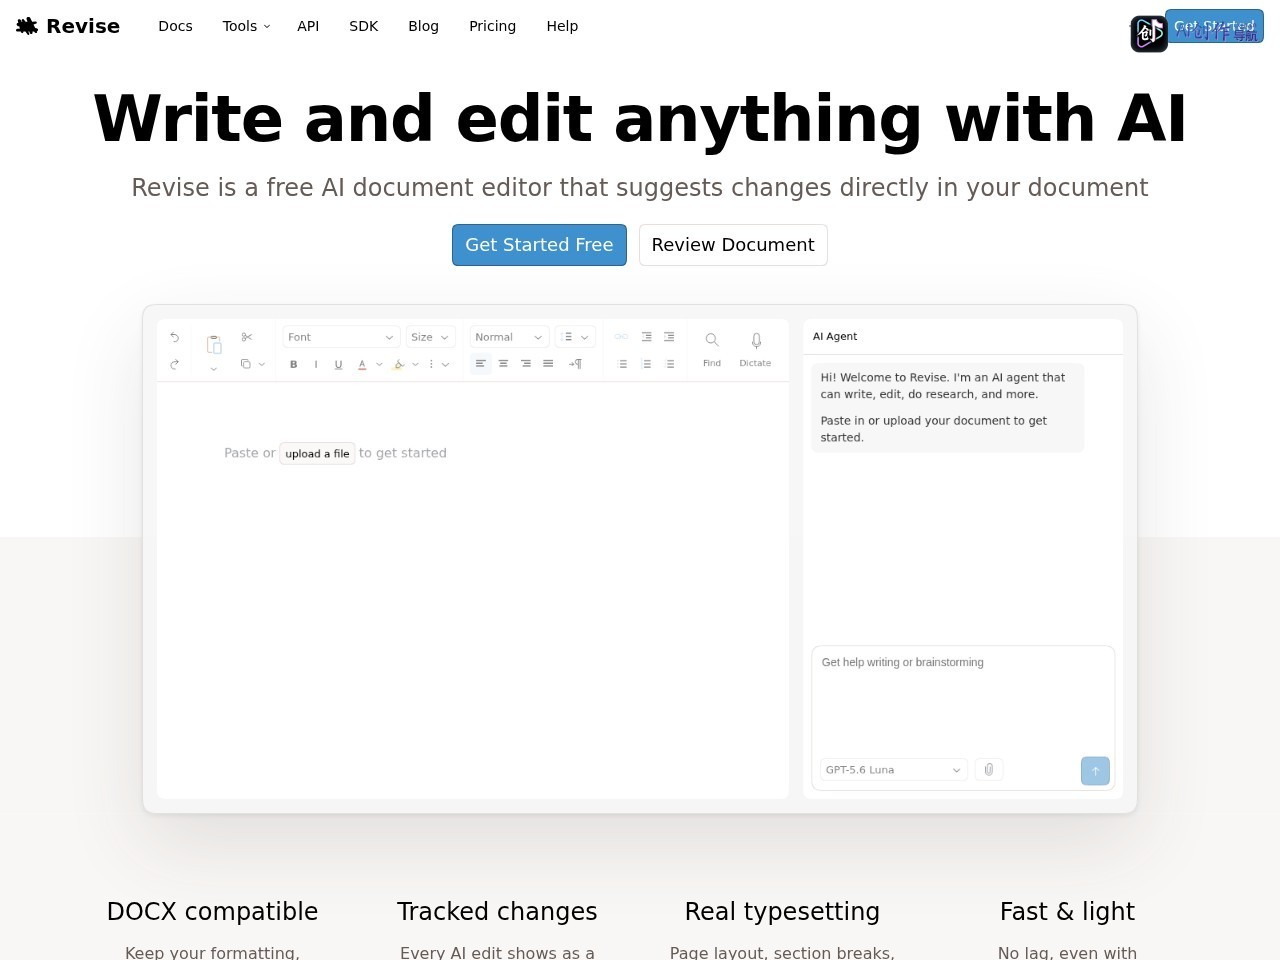Open the GPT-5.6 Luna model dropdown
1280x960 pixels.
click(x=893, y=770)
